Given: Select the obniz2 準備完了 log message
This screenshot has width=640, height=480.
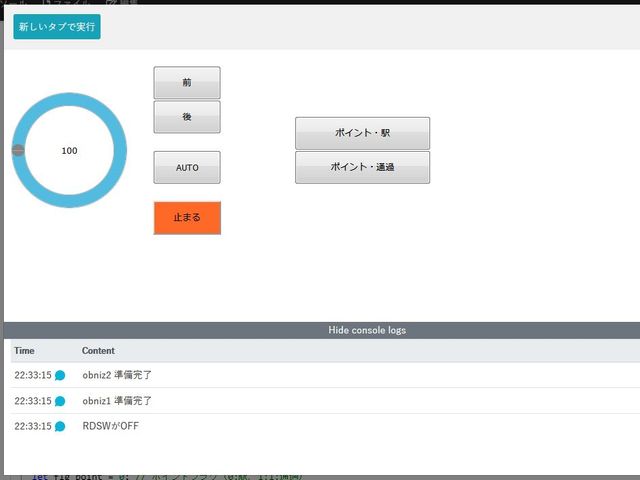Looking at the screenshot, I should [117, 375].
